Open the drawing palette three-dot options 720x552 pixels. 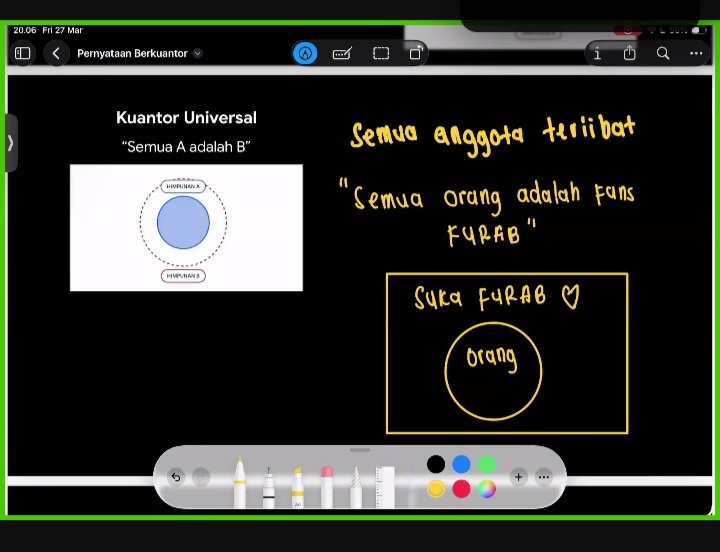coord(544,477)
